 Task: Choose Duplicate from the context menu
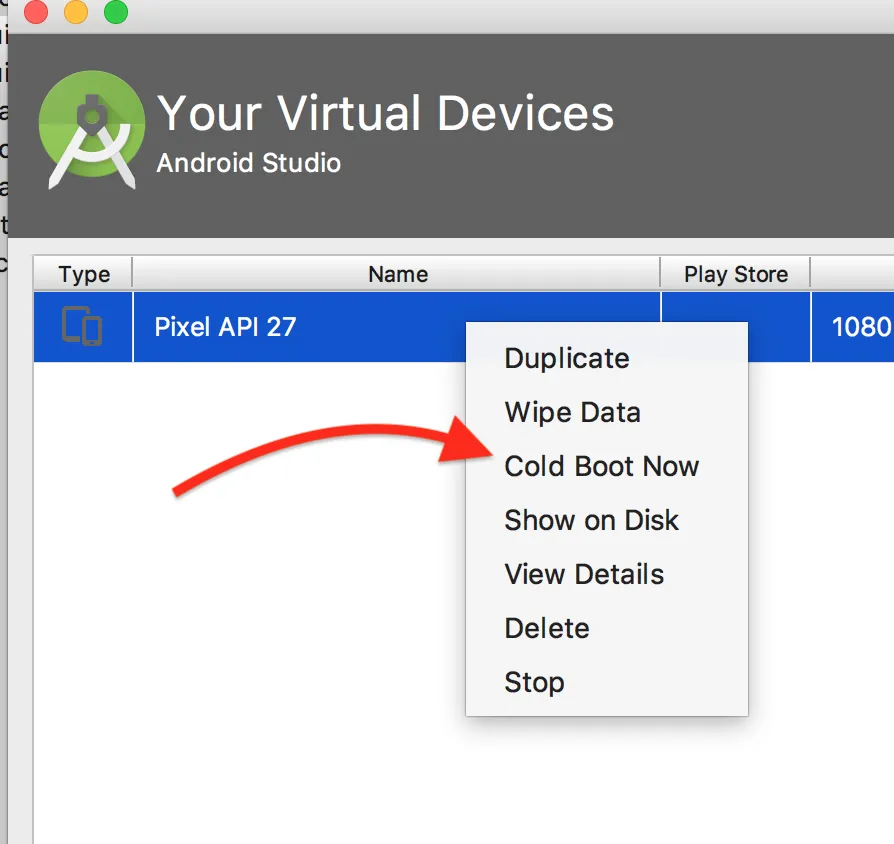pyautogui.click(x=607, y=359)
